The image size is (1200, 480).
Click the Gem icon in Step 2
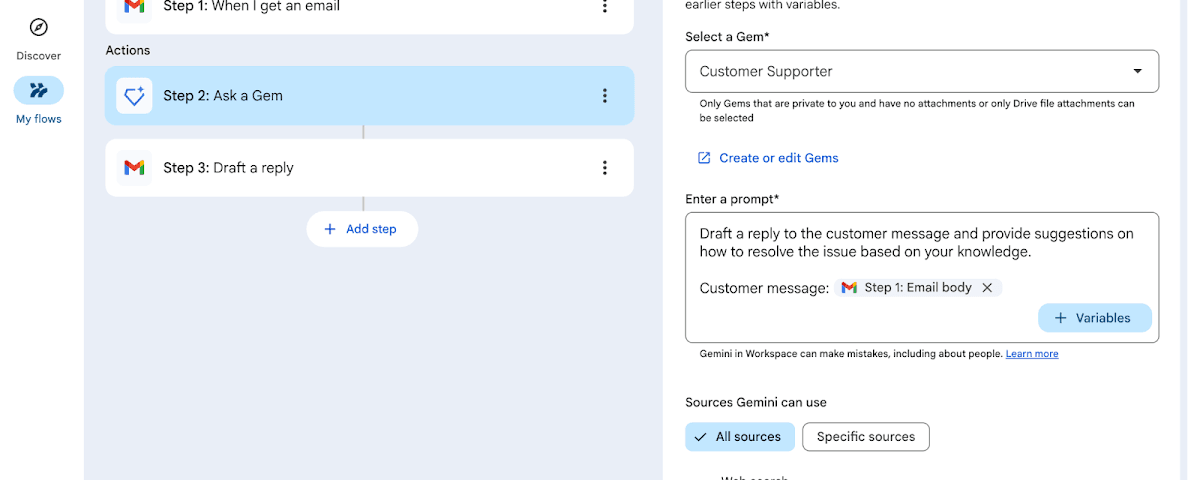click(x=134, y=96)
